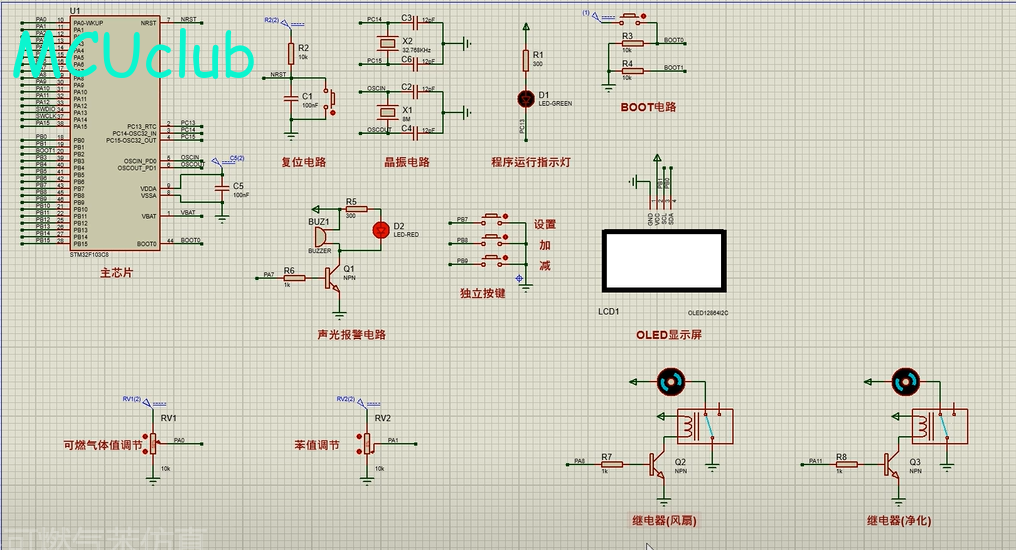Image resolution: width=1016 pixels, height=550 pixels.
Task: Click the RV1(2) voltage probe
Action: point(144,402)
